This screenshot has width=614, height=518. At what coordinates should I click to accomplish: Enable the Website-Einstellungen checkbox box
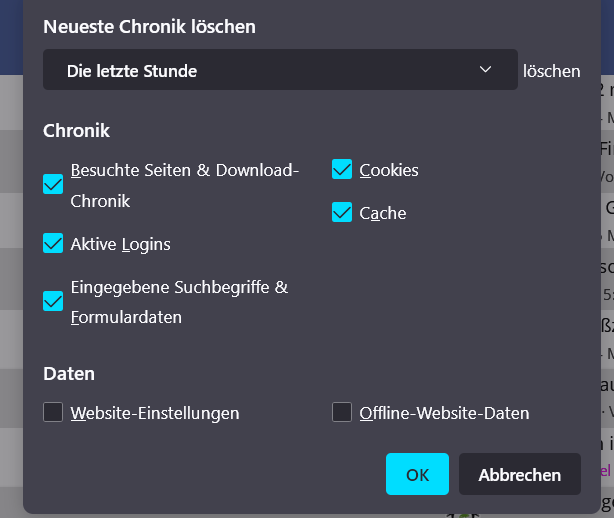click(53, 412)
